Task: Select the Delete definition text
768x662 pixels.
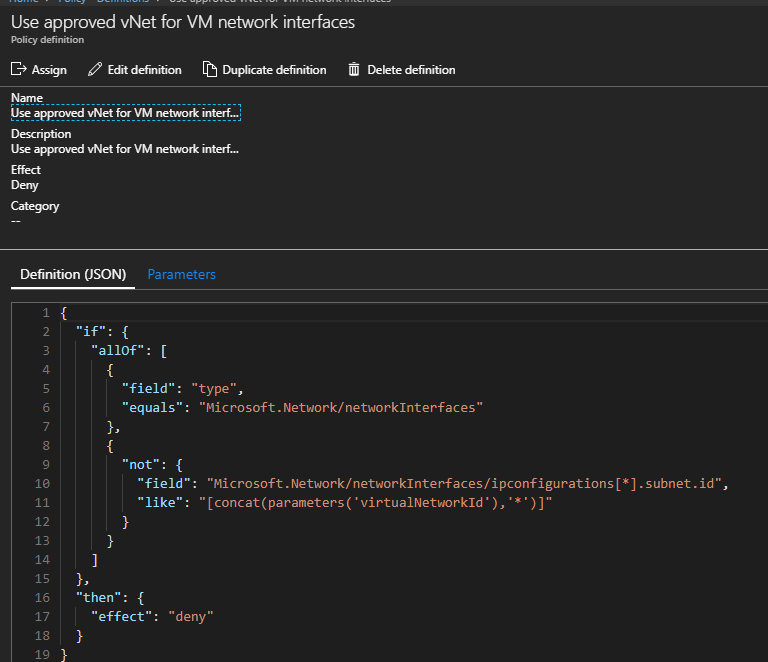Action: pos(411,70)
